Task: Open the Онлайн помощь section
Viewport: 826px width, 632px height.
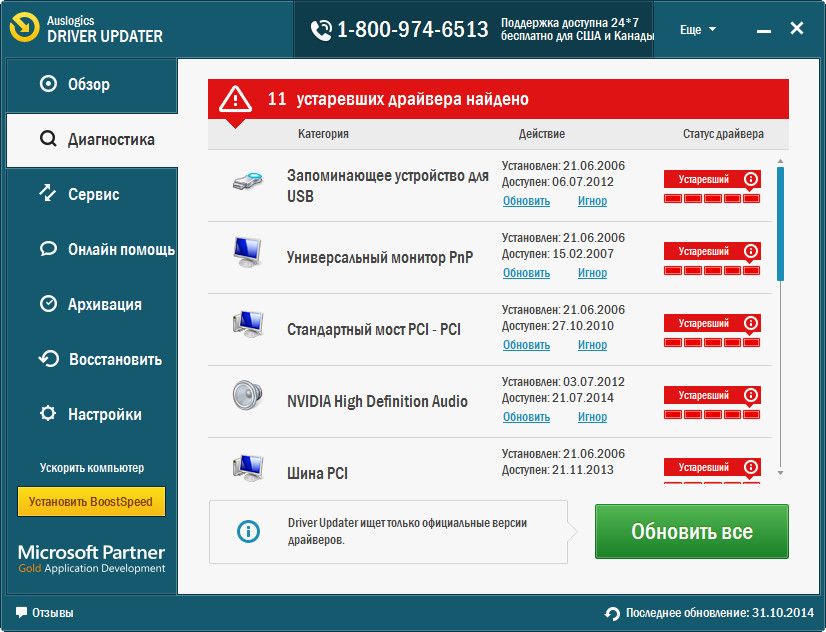Action: click(92, 249)
